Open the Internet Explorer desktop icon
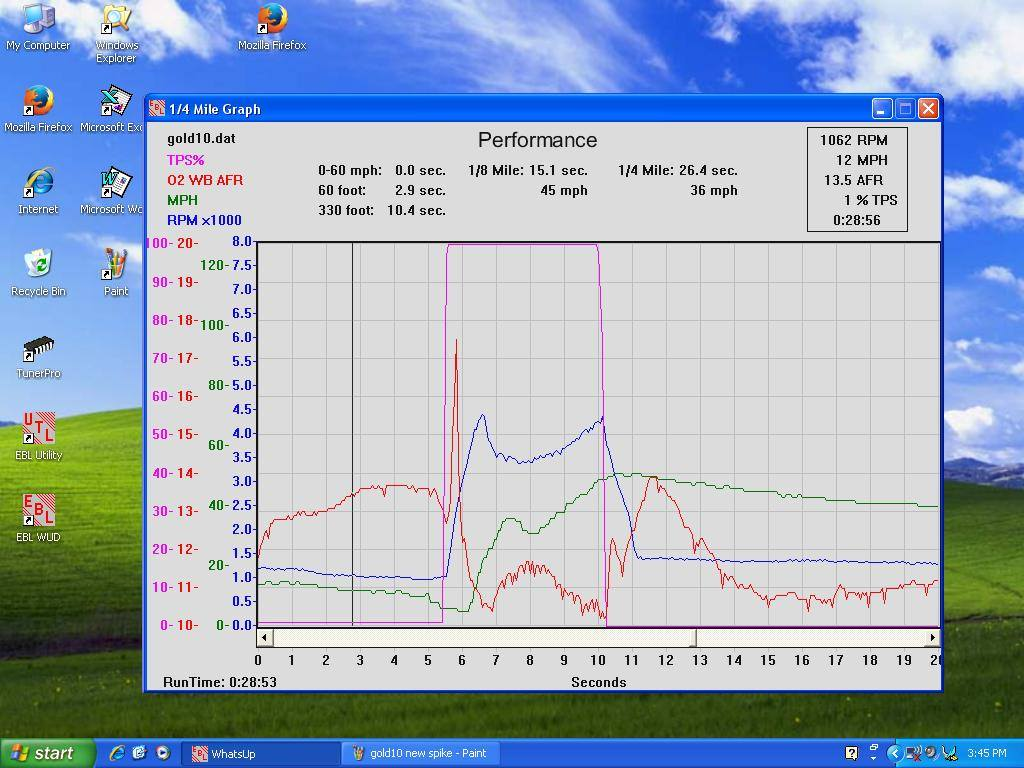1024x768 pixels. 38,186
